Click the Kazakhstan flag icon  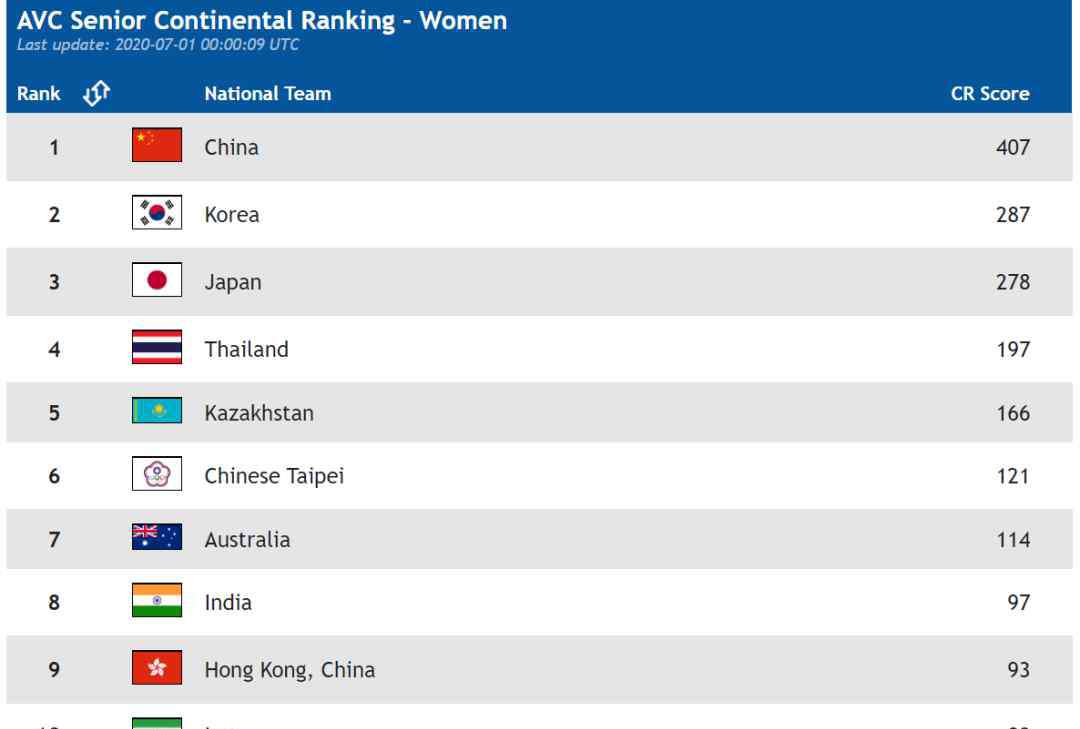coord(157,411)
